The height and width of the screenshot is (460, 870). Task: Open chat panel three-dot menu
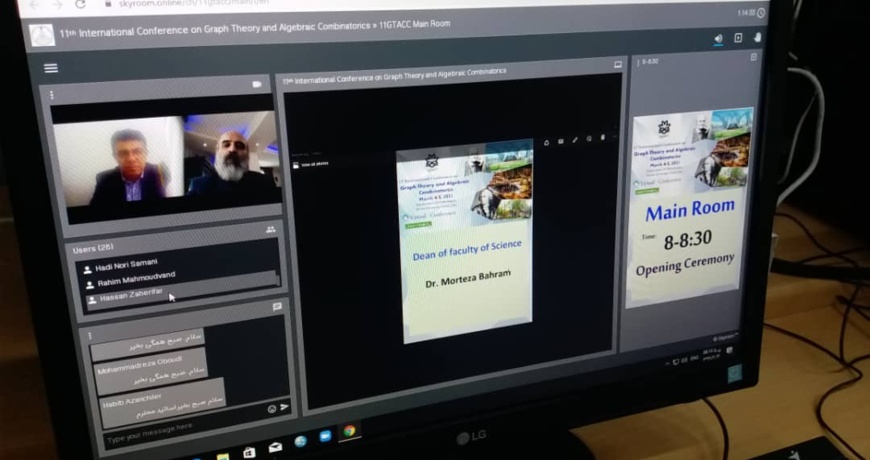coord(89,335)
